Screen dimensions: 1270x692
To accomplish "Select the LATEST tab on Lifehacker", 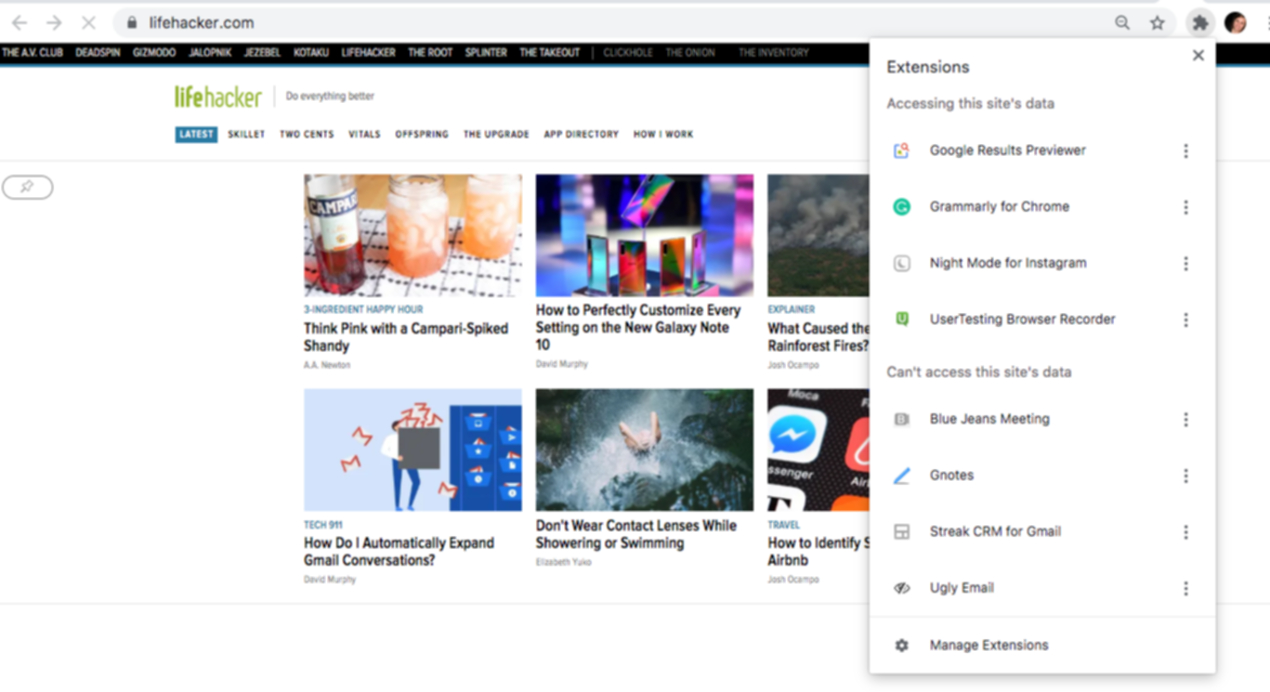I will coord(196,134).
